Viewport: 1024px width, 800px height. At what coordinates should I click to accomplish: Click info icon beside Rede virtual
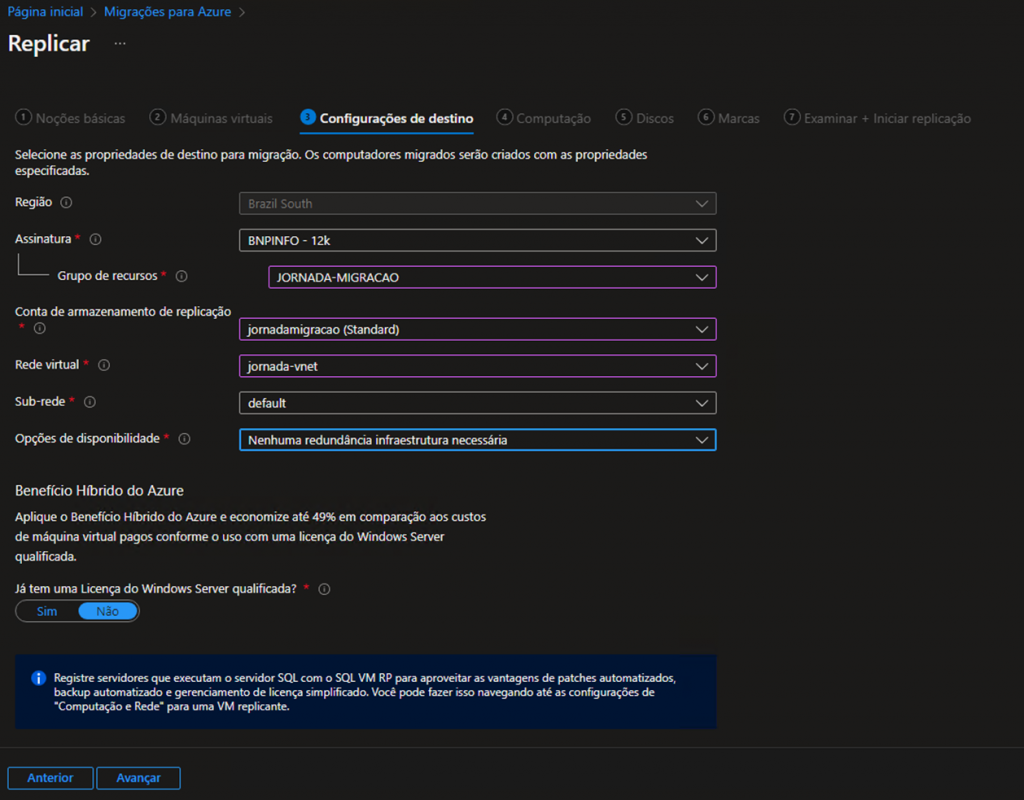click(104, 365)
